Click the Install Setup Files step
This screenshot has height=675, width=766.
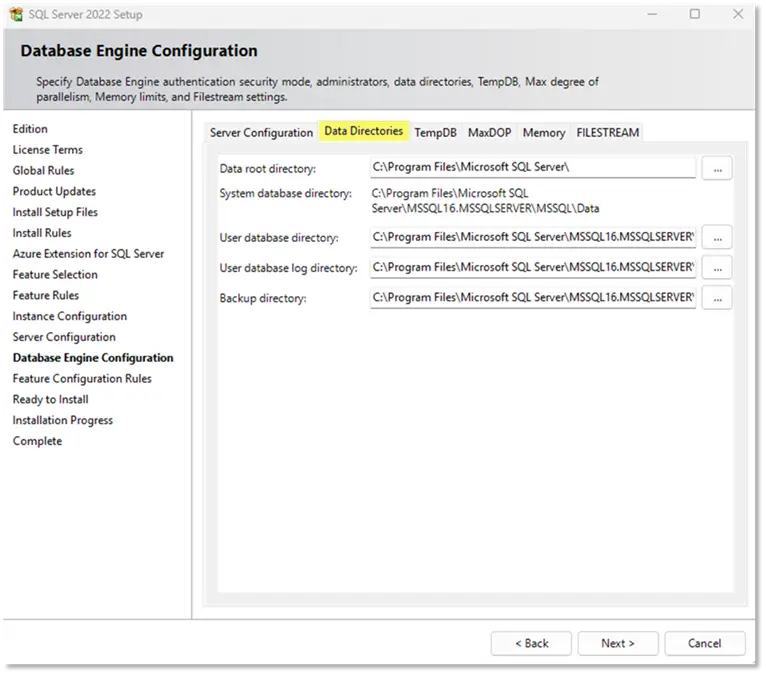click(x=55, y=213)
